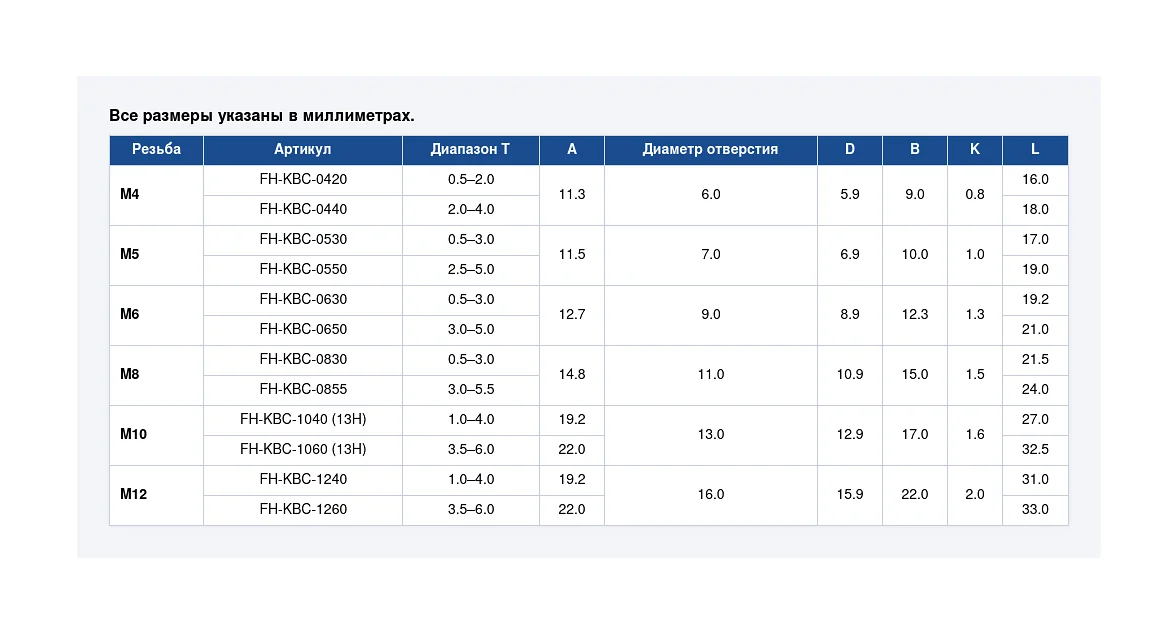1176x635 pixels.
Task: Select article FH-KBC-0855
Action: pos(303,389)
